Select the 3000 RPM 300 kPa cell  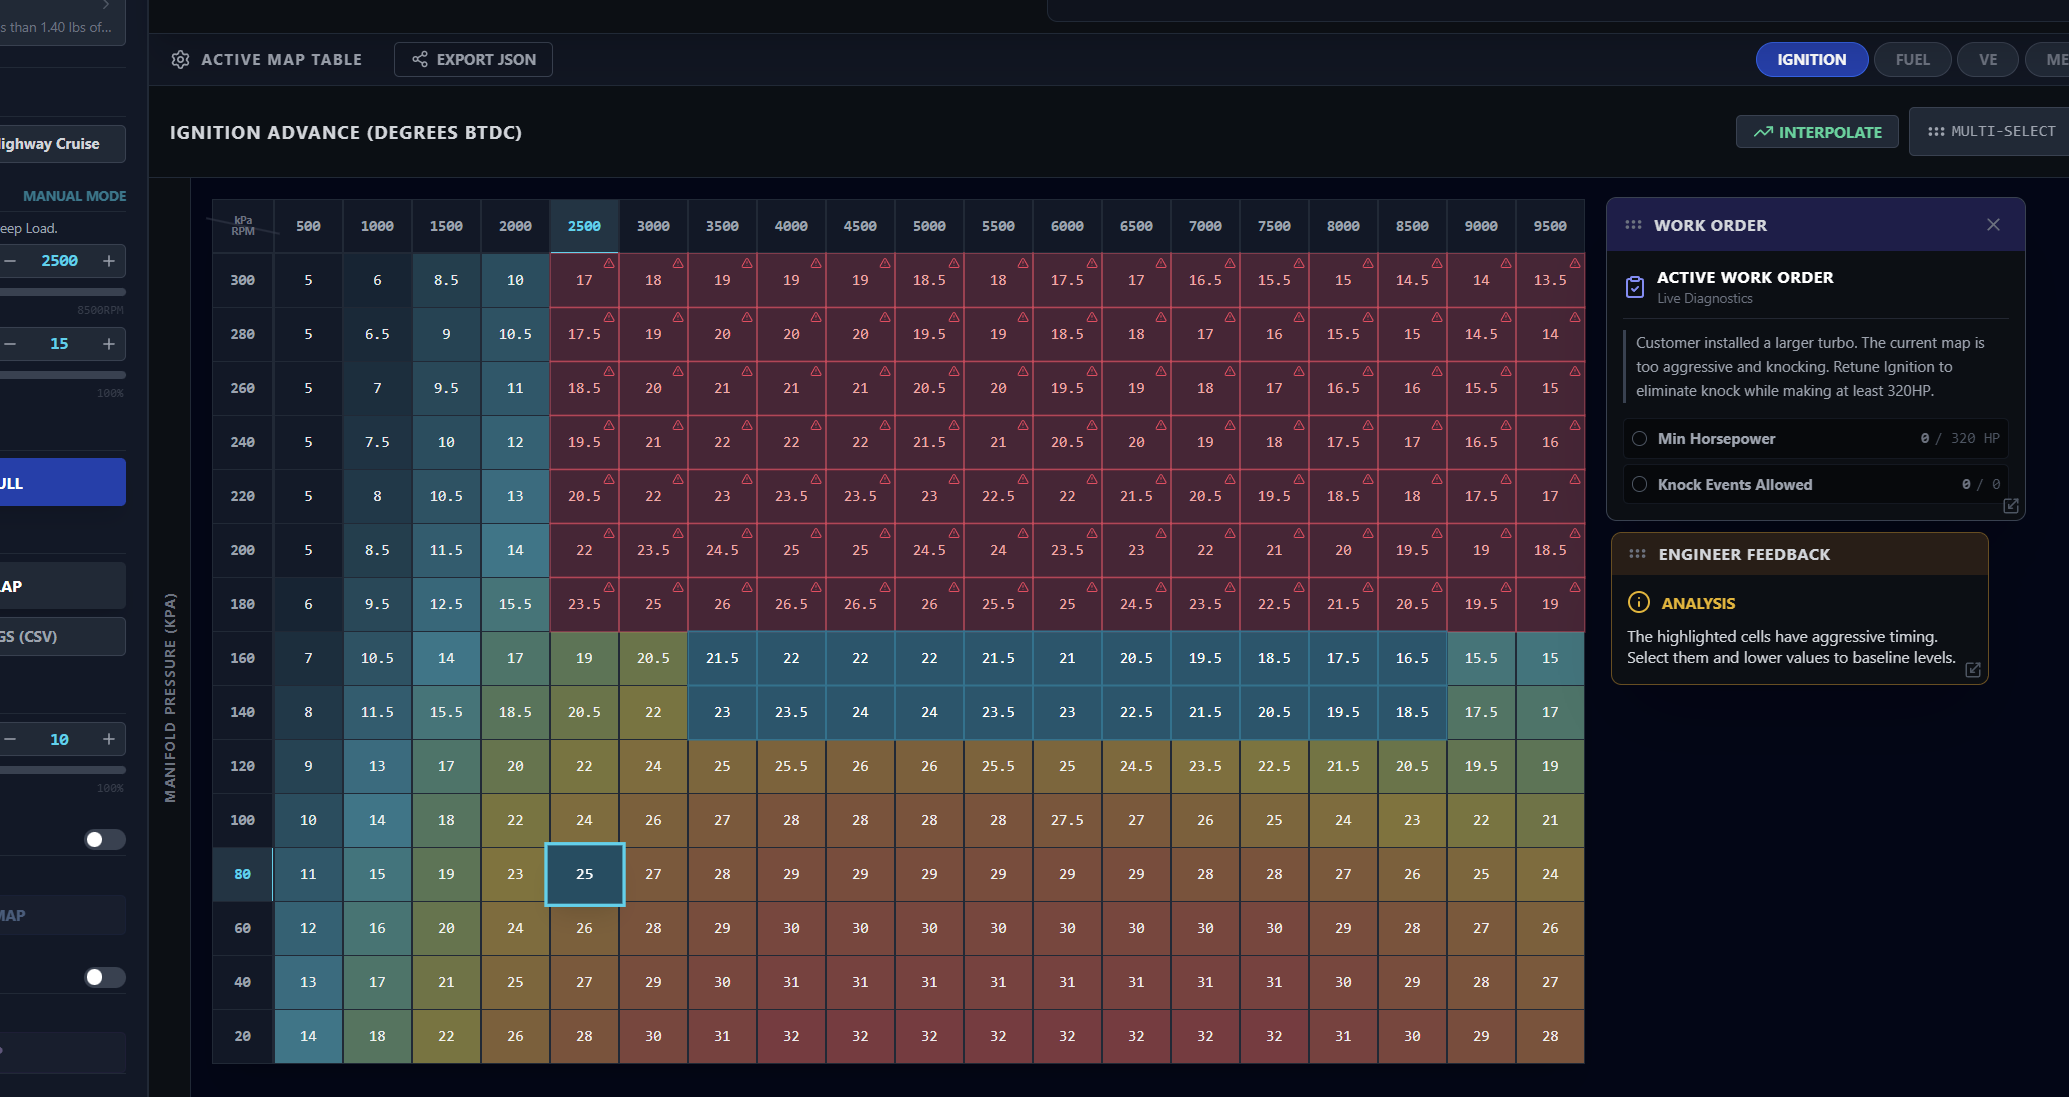(x=653, y=280)
